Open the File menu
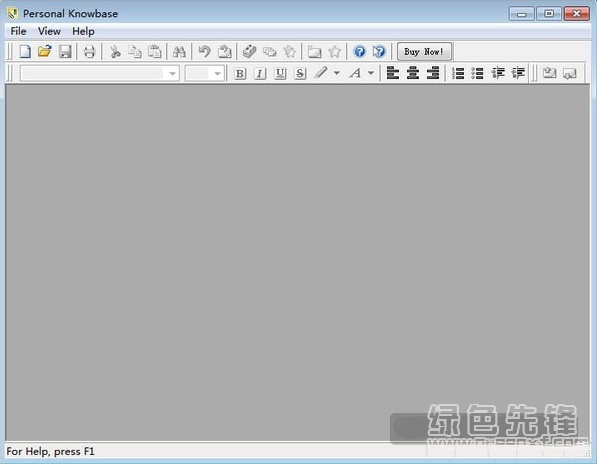 [18, 31]
